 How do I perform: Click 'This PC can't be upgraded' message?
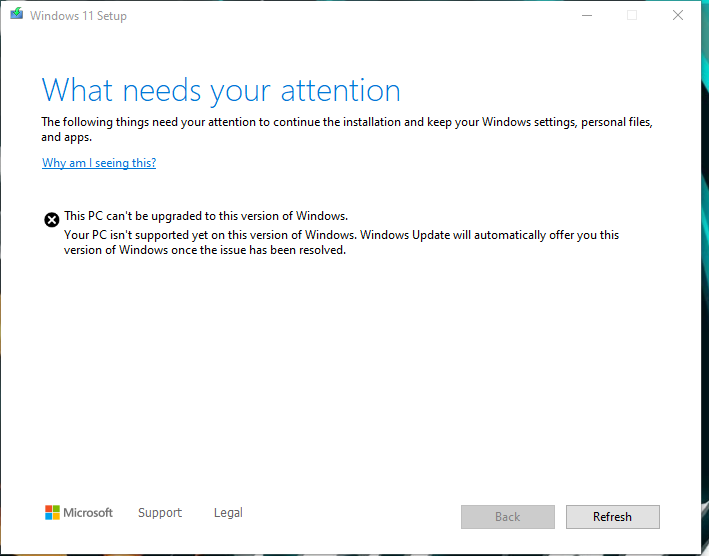[206, 216]
